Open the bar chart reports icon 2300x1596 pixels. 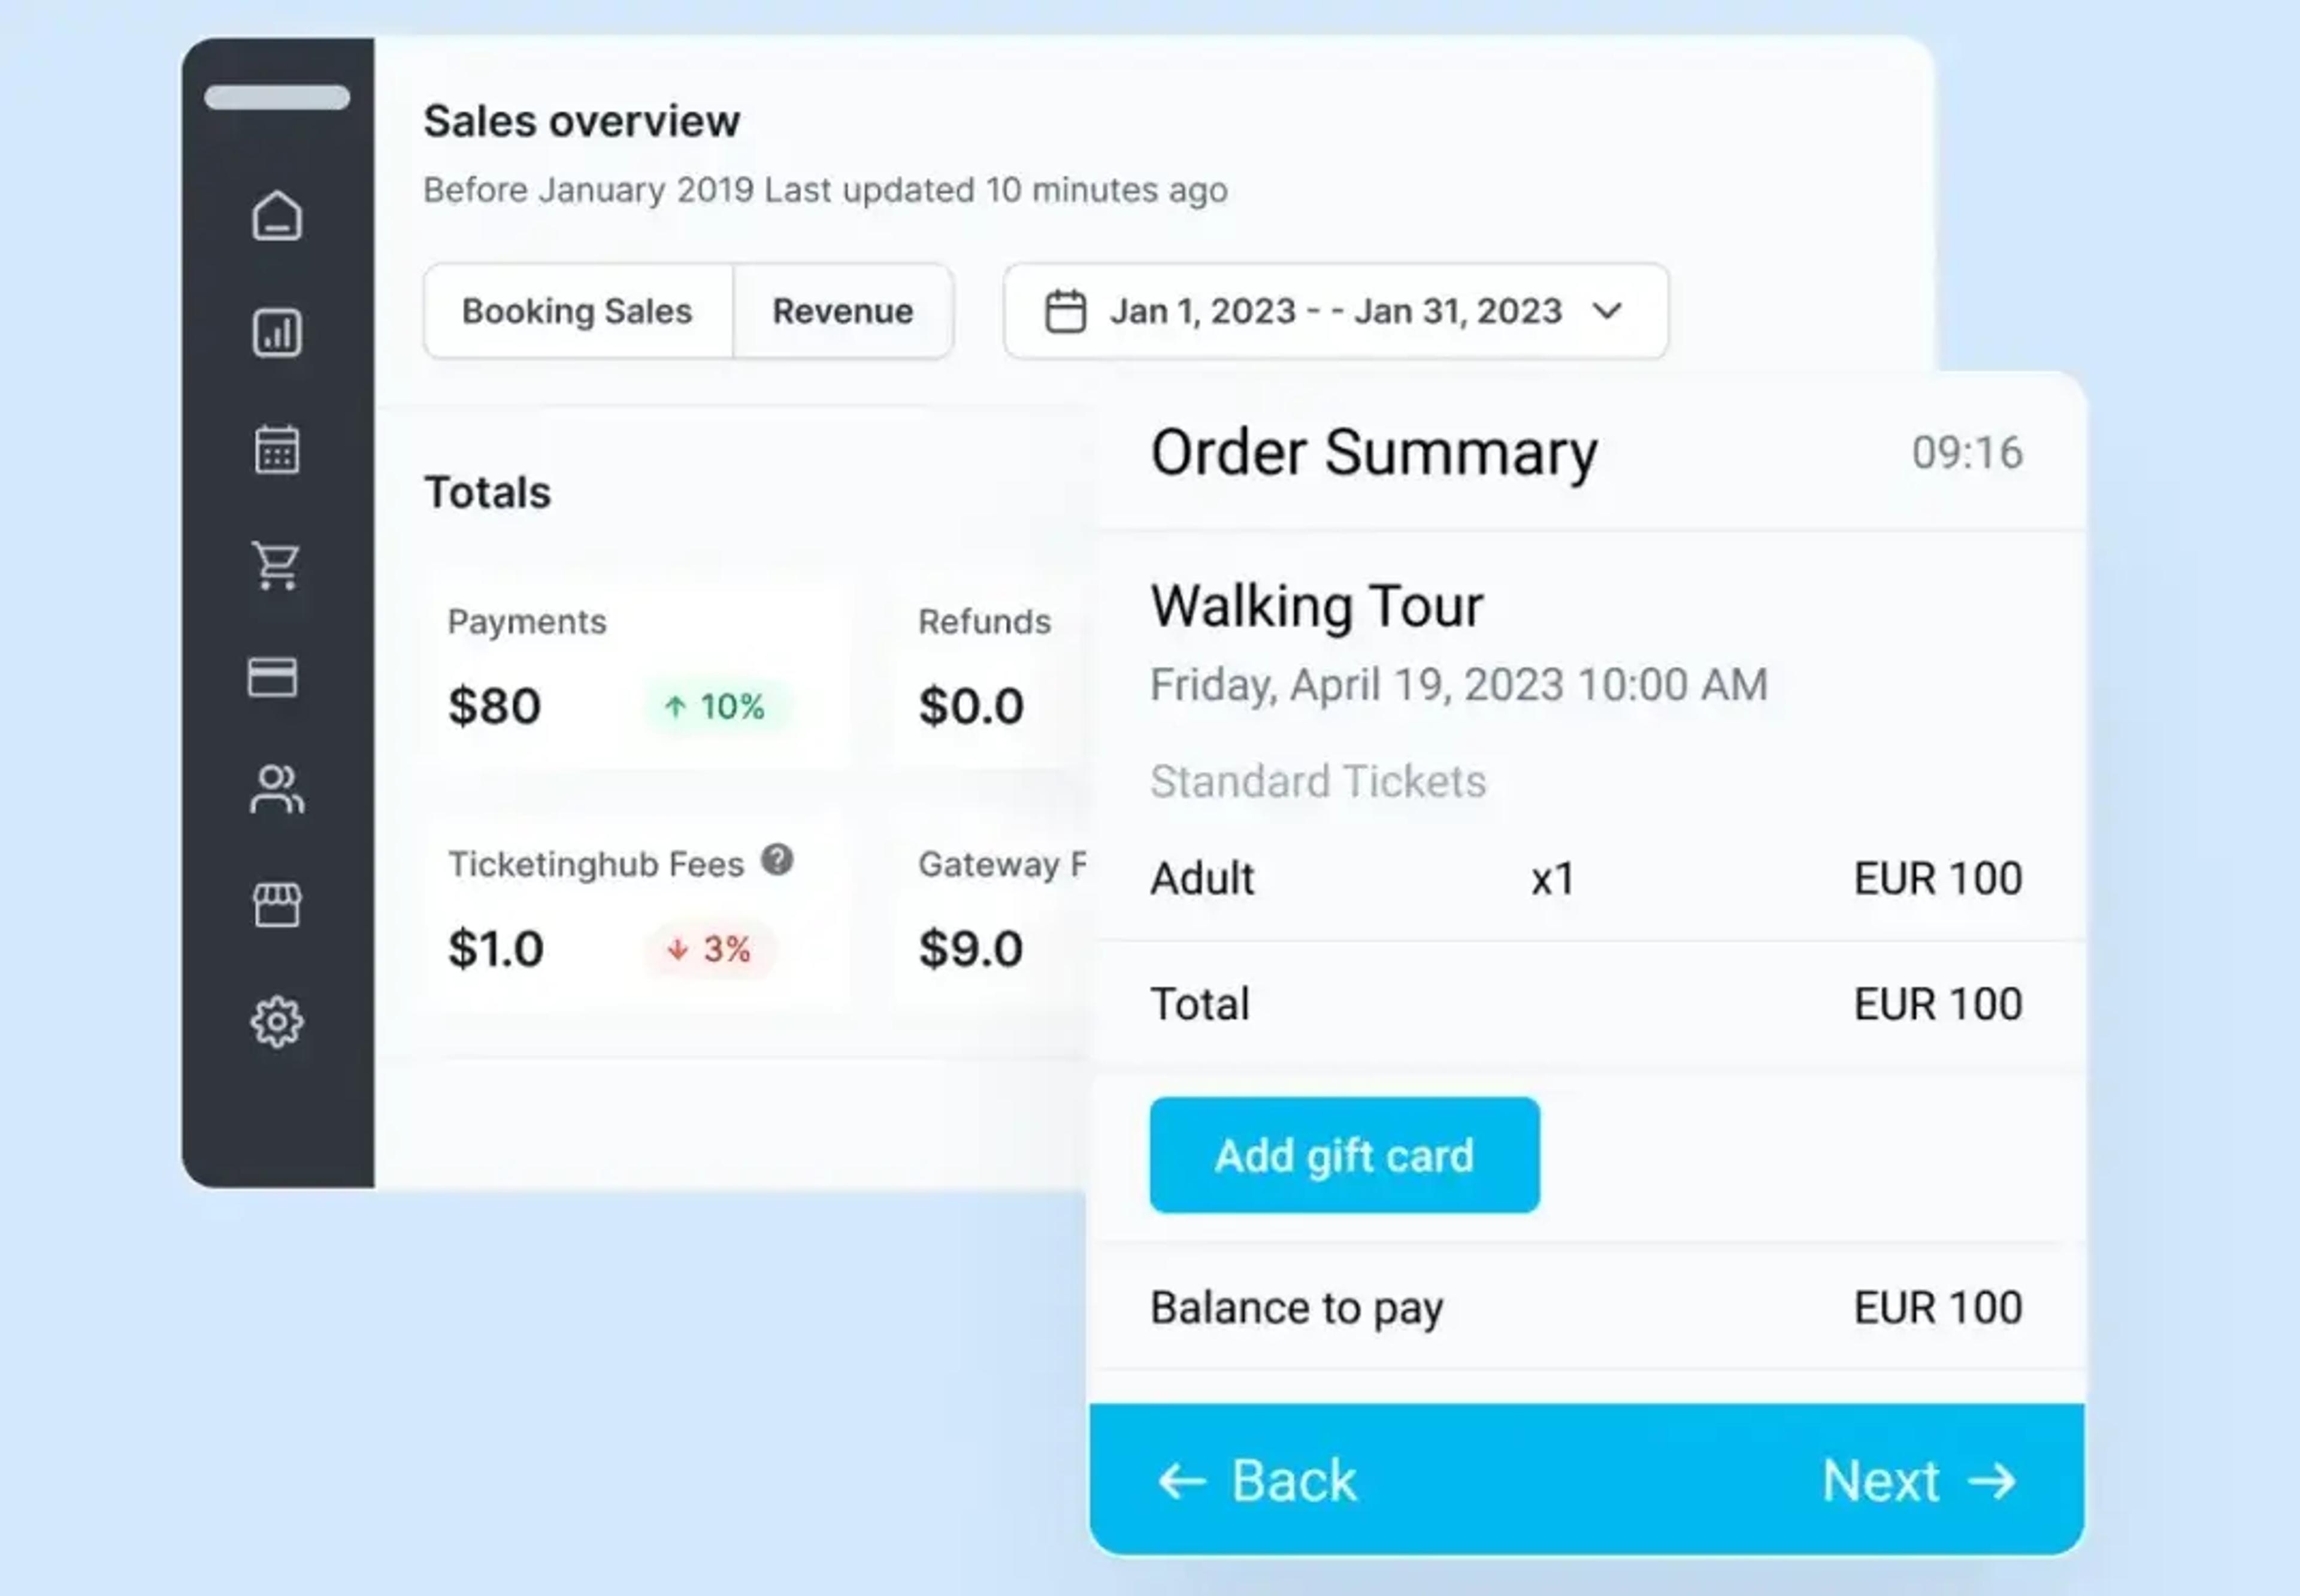[x=277, y=332]
